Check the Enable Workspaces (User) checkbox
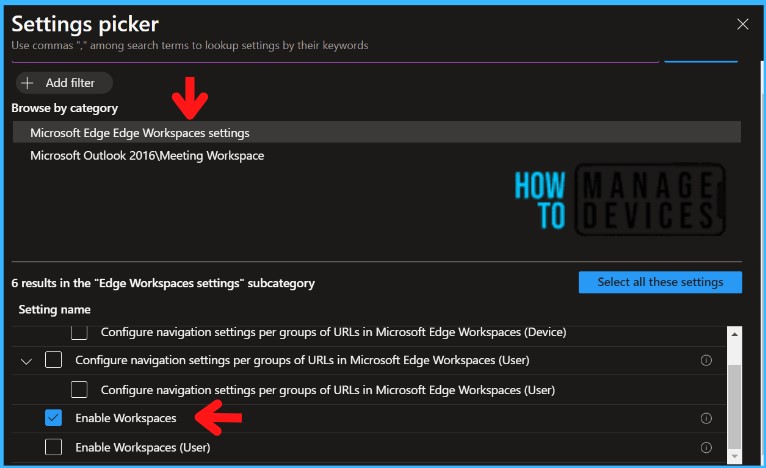 point(53,447)
